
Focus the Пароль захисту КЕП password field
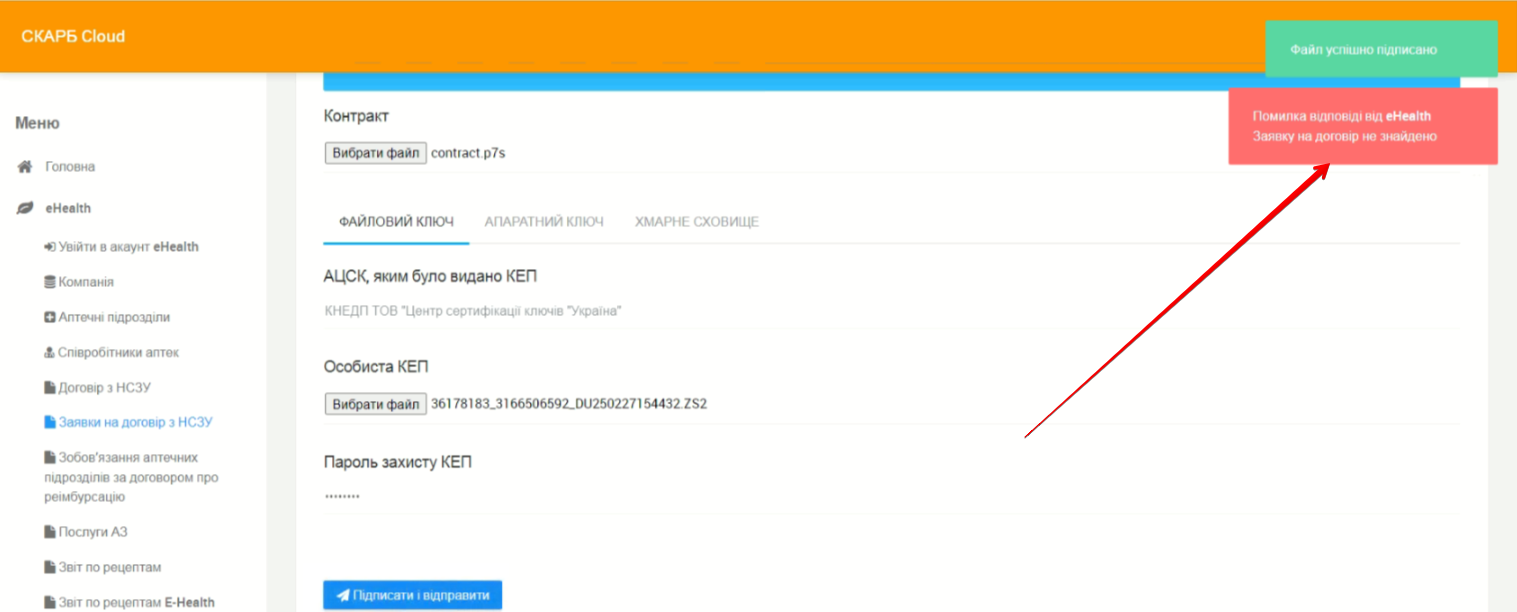(890, 496)
